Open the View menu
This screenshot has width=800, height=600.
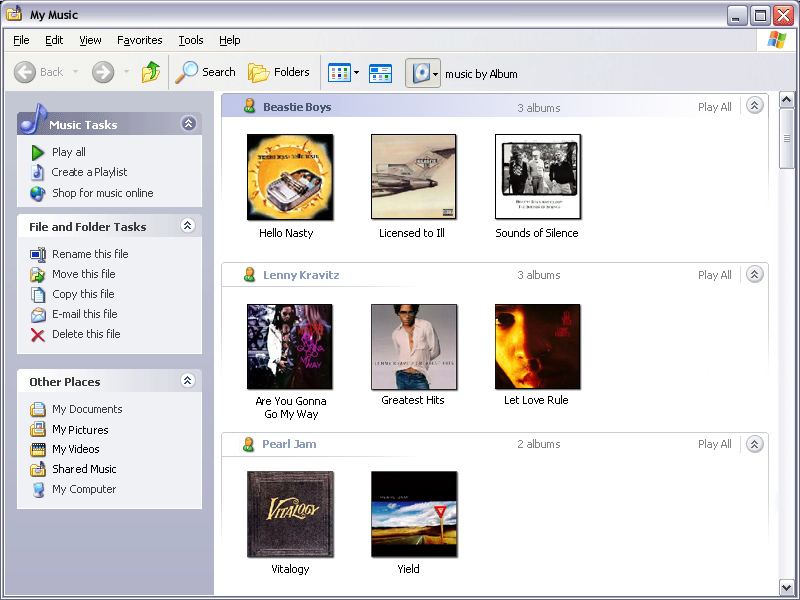point(90,40)
